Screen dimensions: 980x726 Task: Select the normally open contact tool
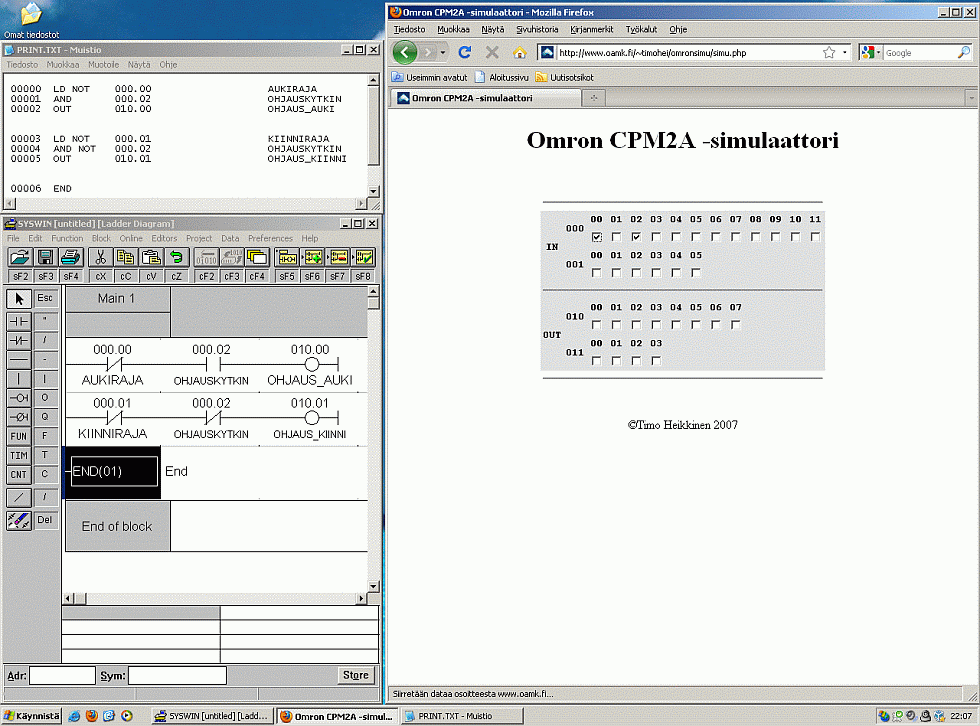coord(18,321)
